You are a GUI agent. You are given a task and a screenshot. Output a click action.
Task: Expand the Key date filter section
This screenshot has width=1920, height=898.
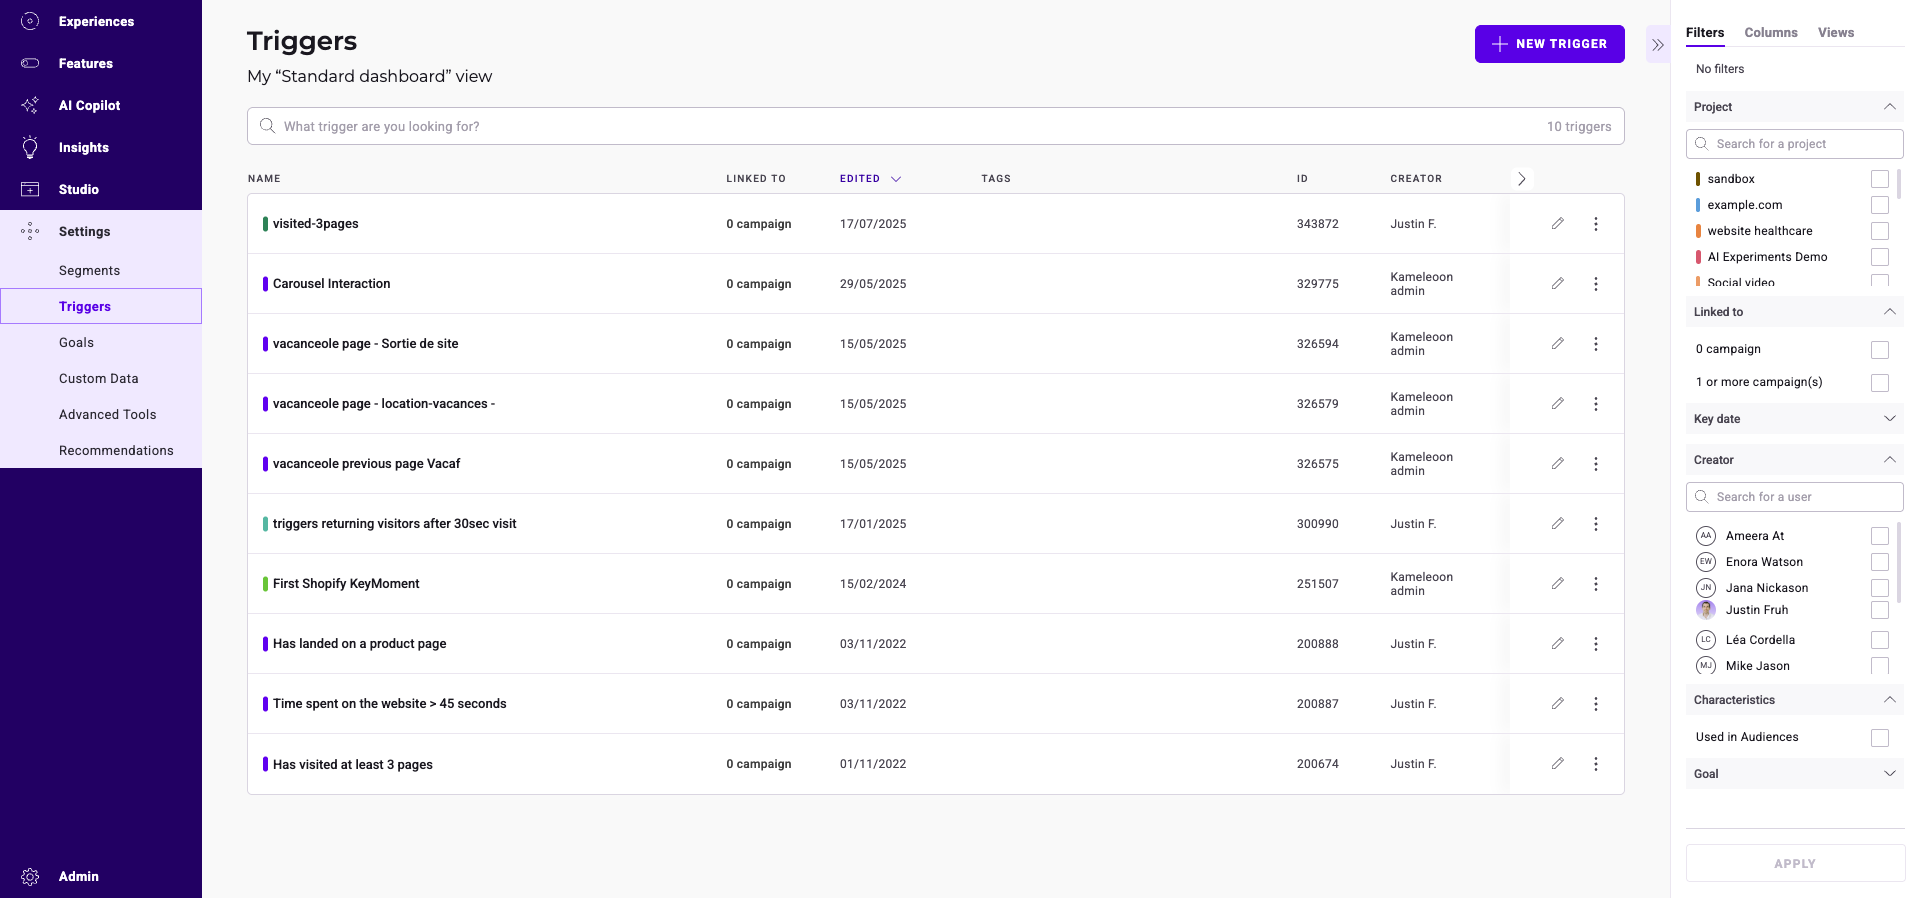click(x=1889, y=419)
